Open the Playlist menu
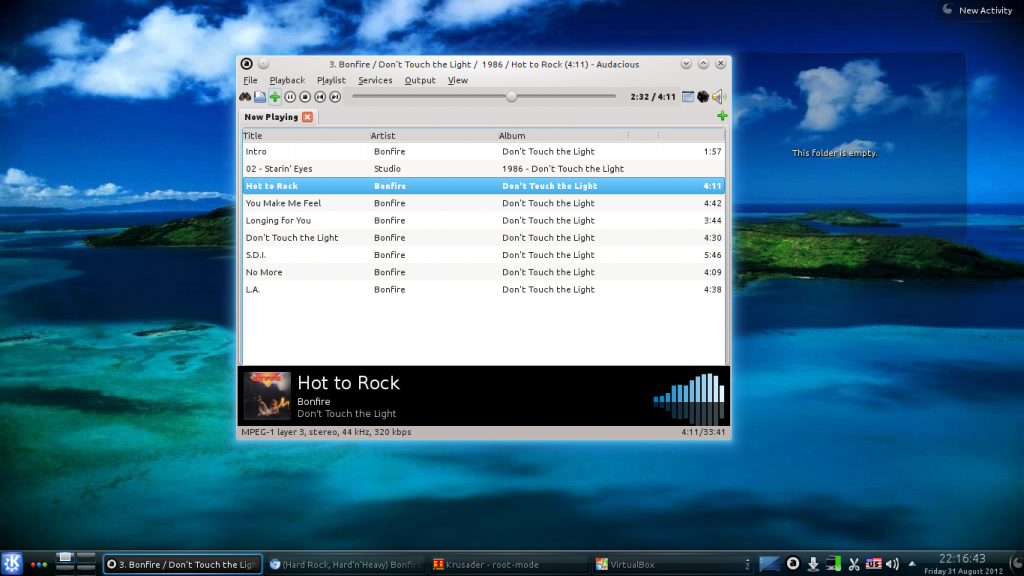Screen dimensions: 1024x576 tap(331, 80)
